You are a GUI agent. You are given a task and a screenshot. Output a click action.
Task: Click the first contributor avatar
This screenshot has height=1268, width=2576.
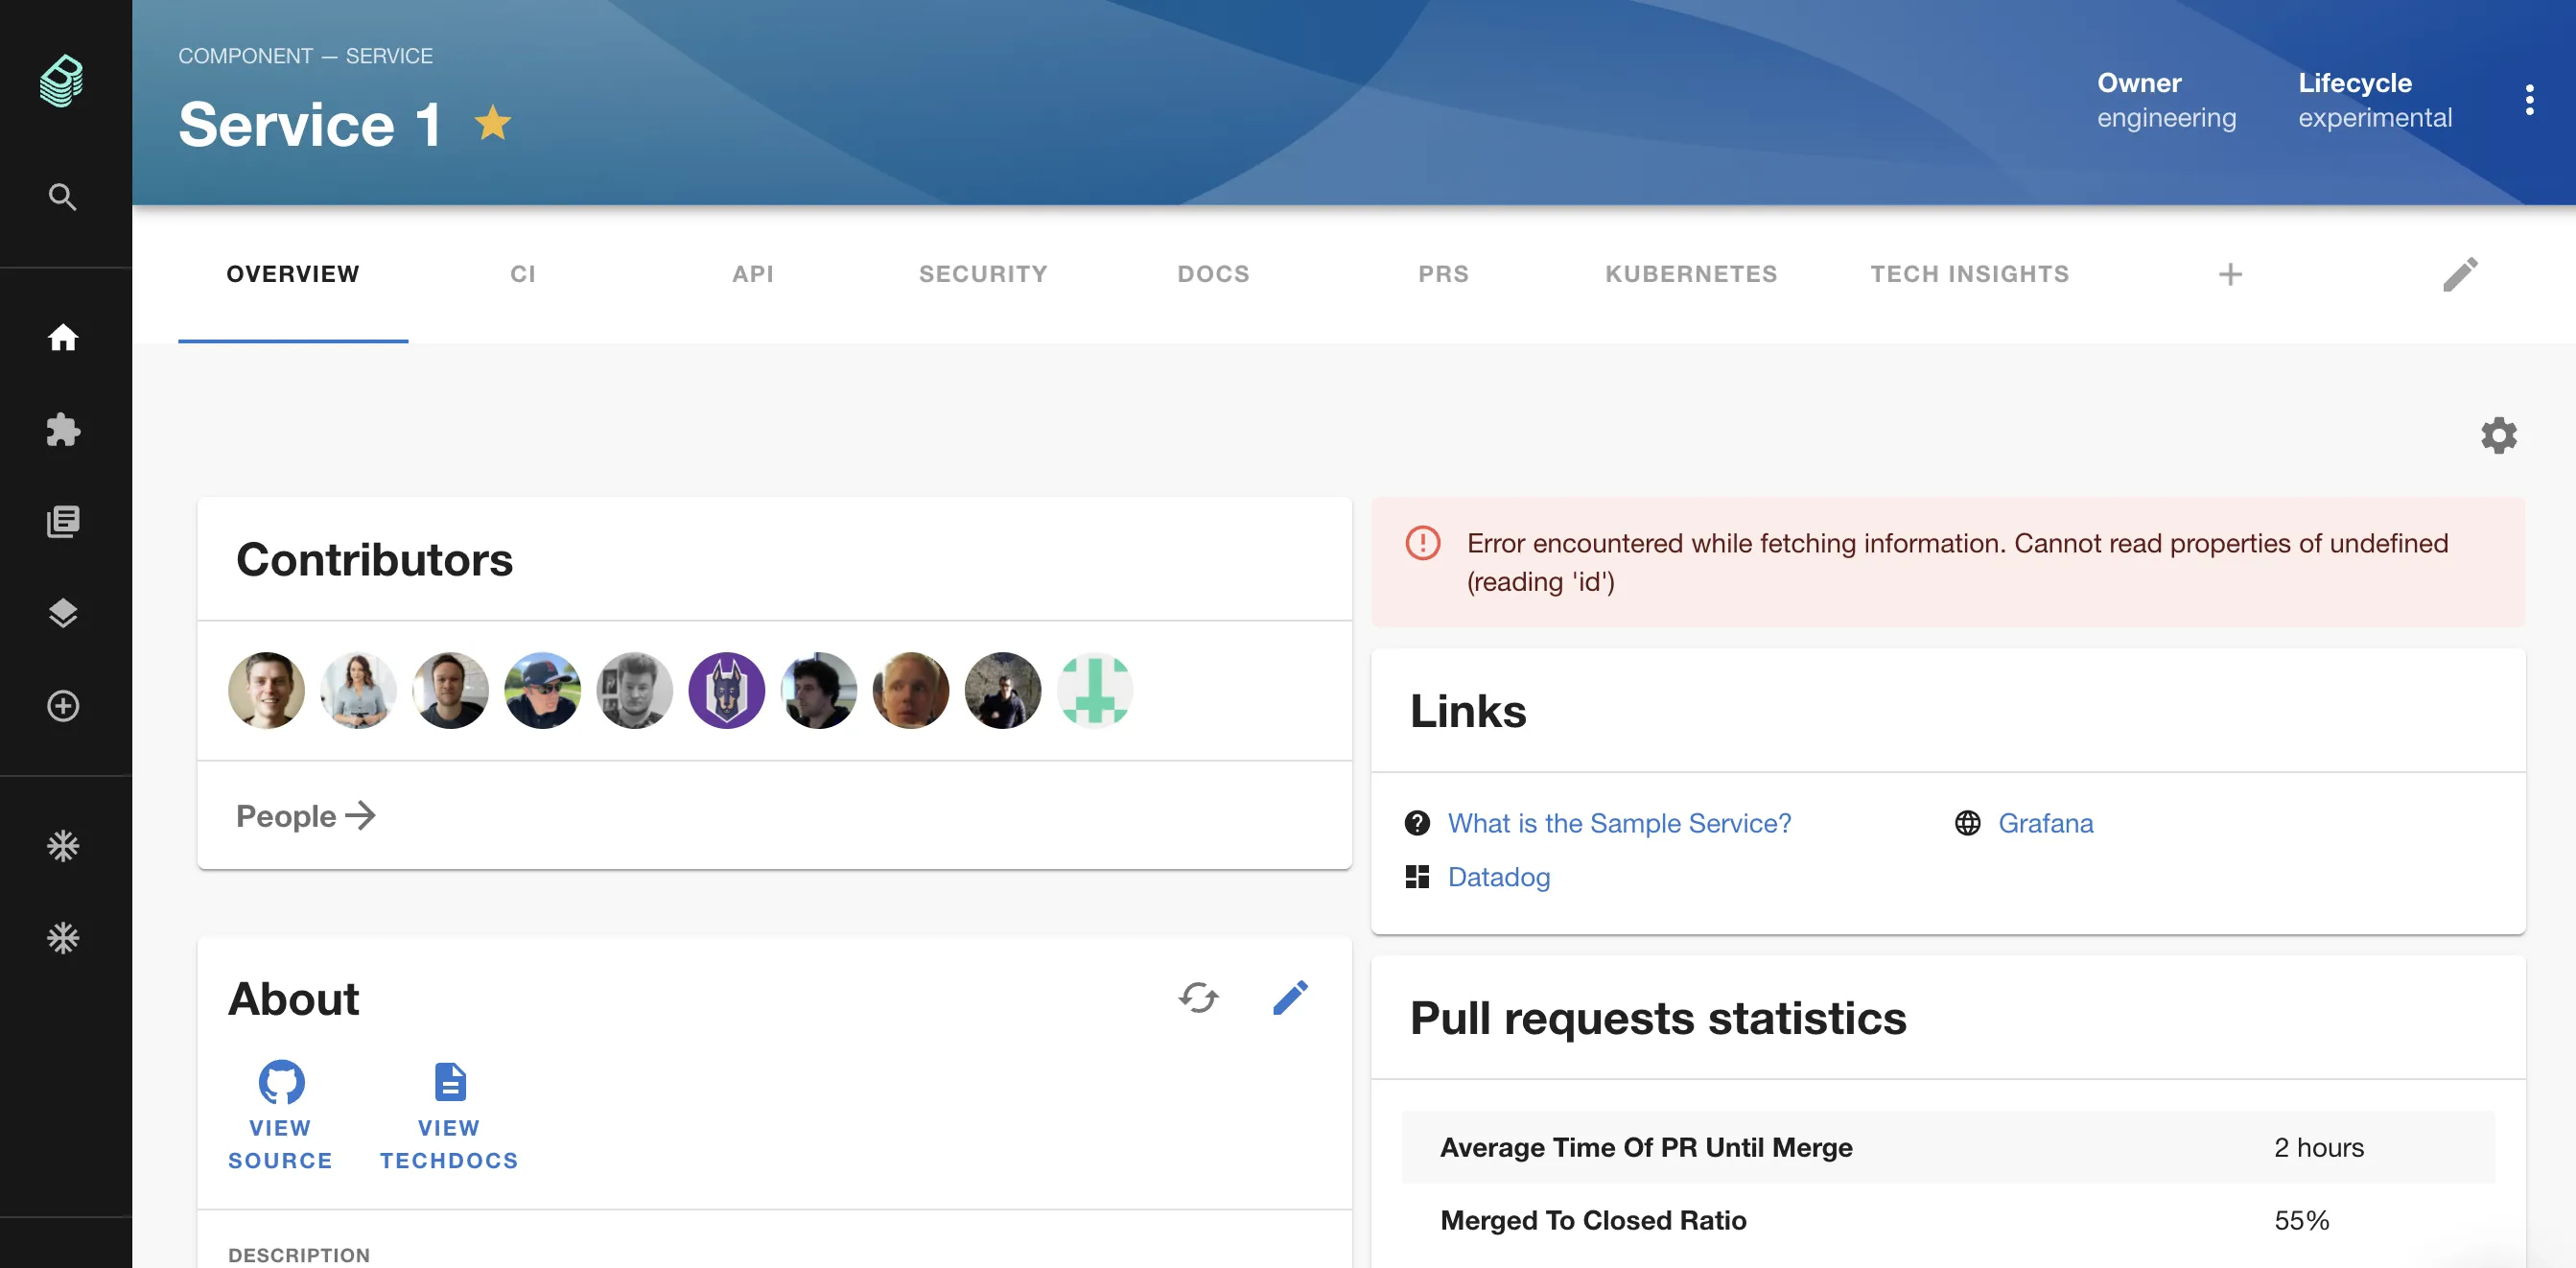266,690
